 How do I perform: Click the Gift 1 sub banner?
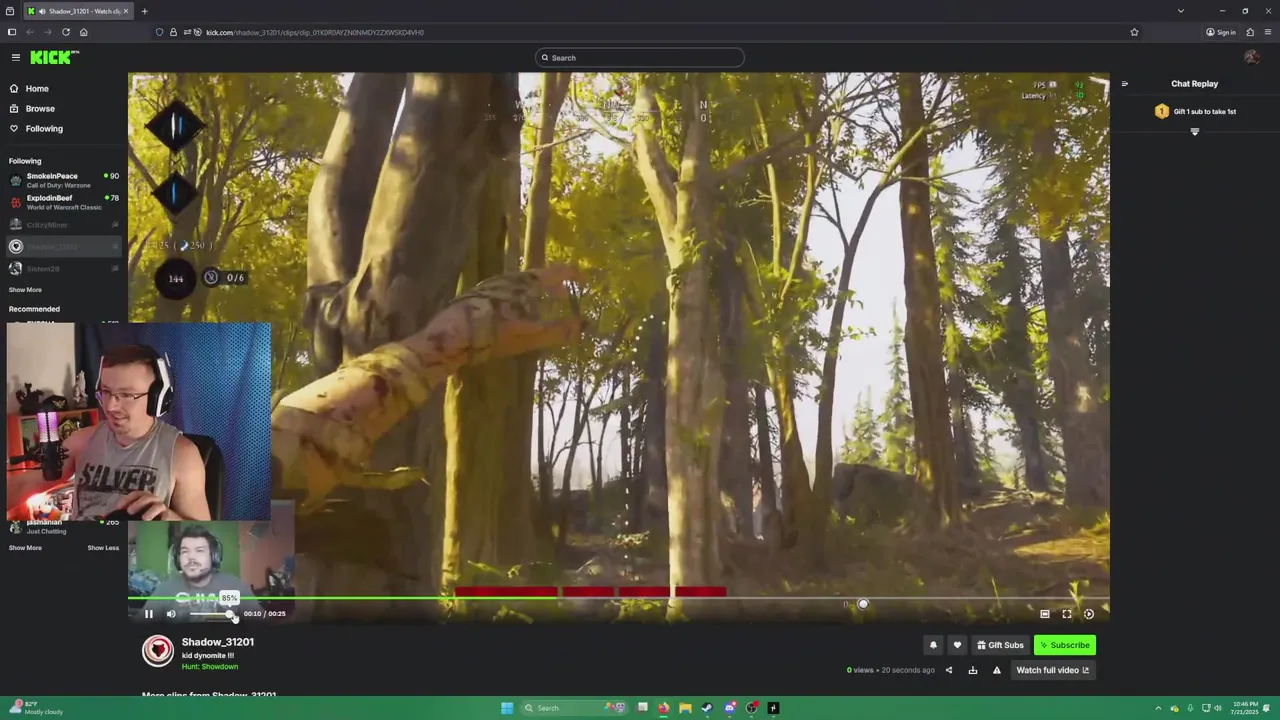click(1195, 111)
